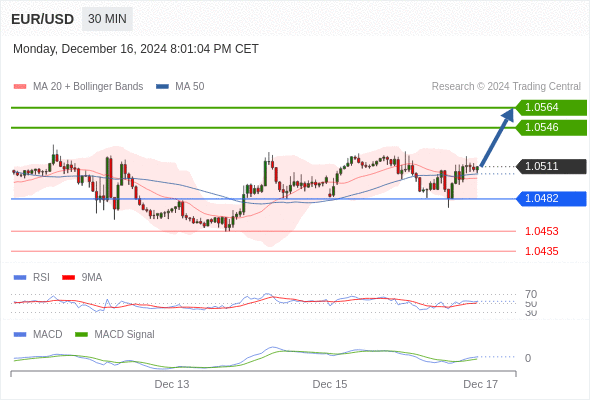Click the Monday December 16 timestamp text
Image resolution: width=590 pixels, height=400 pixels.
tap(136, 49)
